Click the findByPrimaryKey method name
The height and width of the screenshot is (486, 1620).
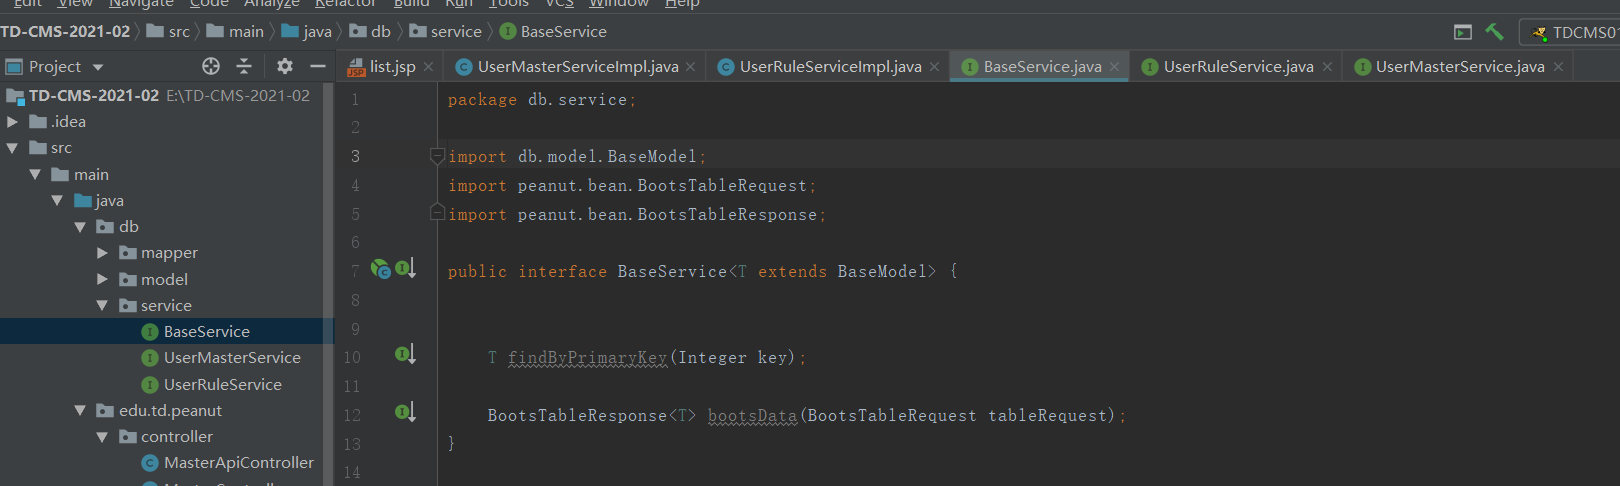(x=587, y=358)
